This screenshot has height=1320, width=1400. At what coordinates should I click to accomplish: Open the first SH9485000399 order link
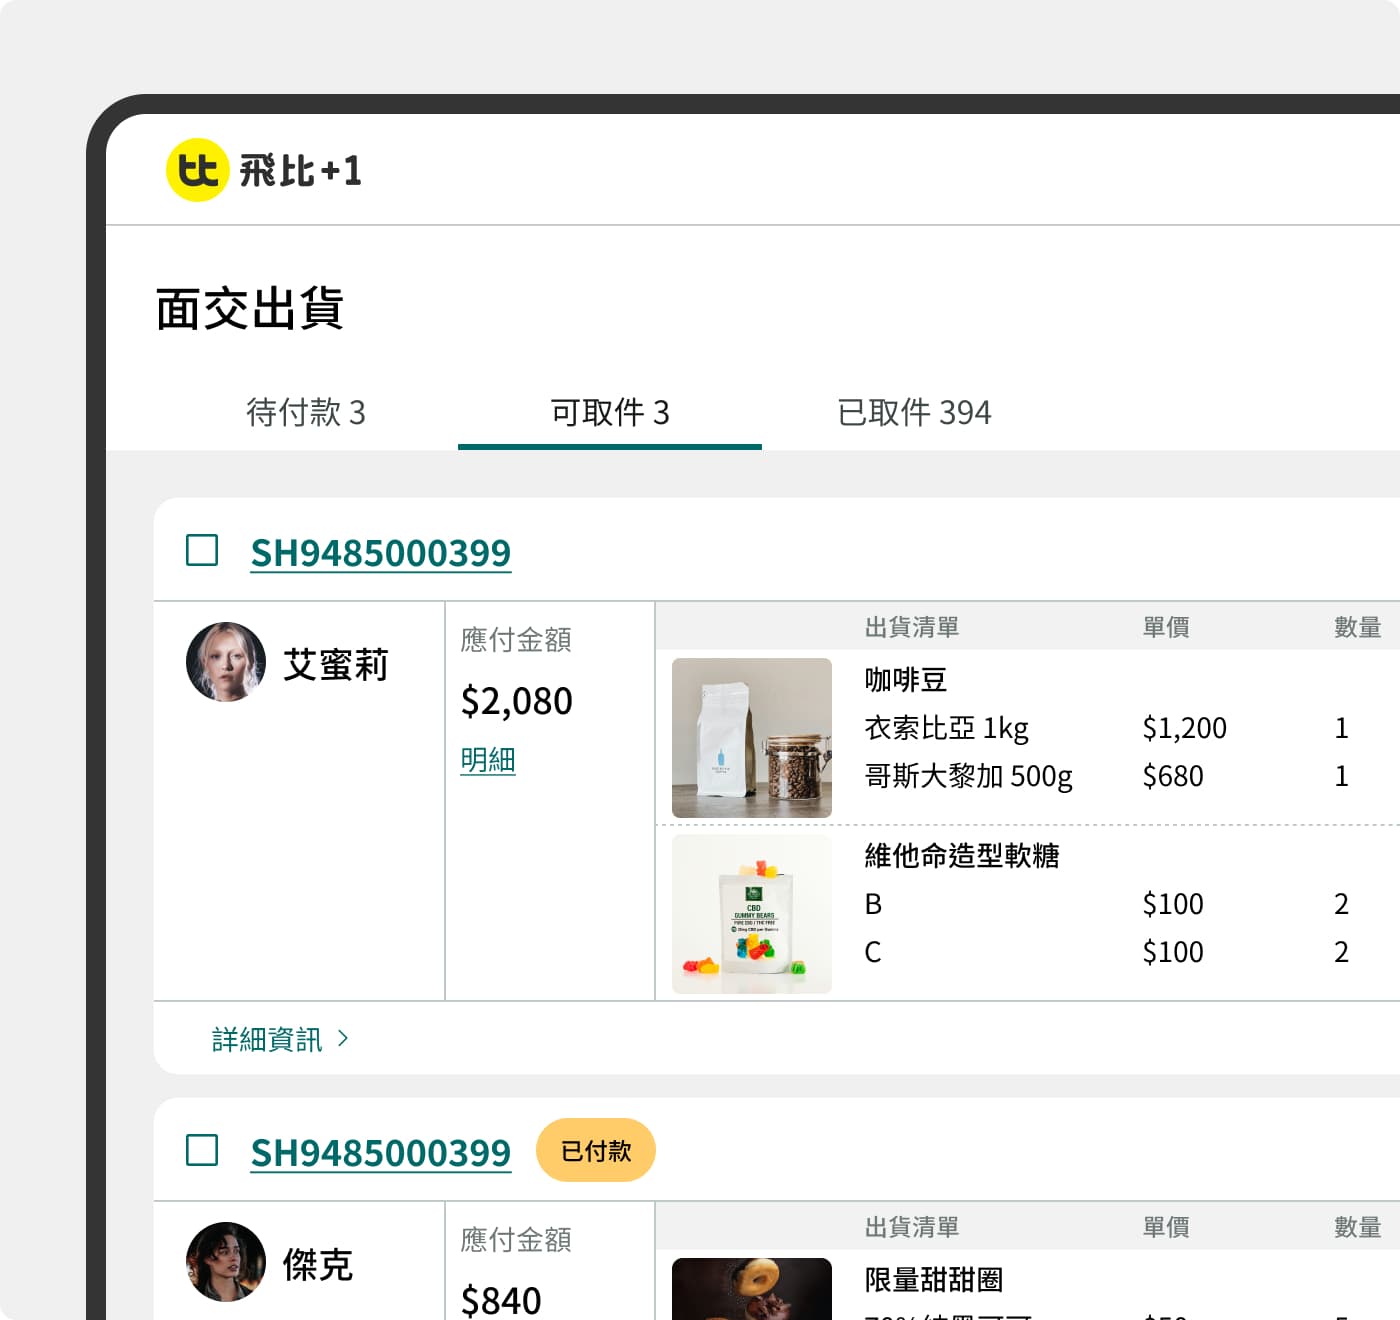click(380, 551)
